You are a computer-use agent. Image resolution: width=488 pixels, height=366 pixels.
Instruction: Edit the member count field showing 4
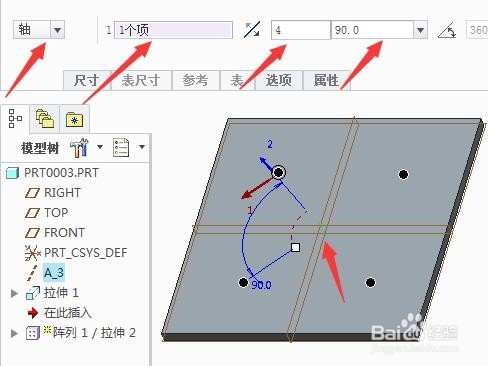click(301, 30)
